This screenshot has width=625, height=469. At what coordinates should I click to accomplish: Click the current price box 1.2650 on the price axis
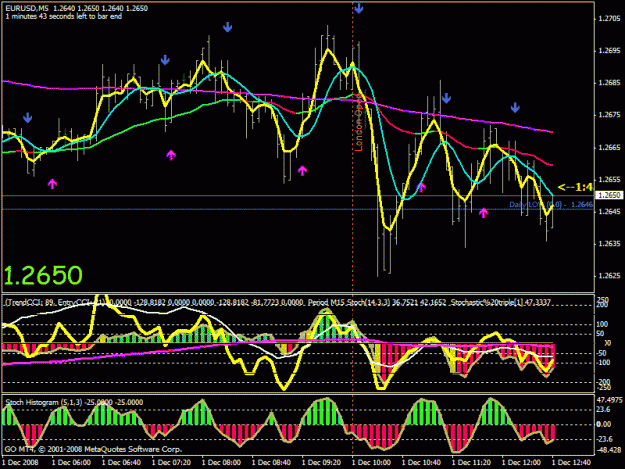(x=609, y=195)
